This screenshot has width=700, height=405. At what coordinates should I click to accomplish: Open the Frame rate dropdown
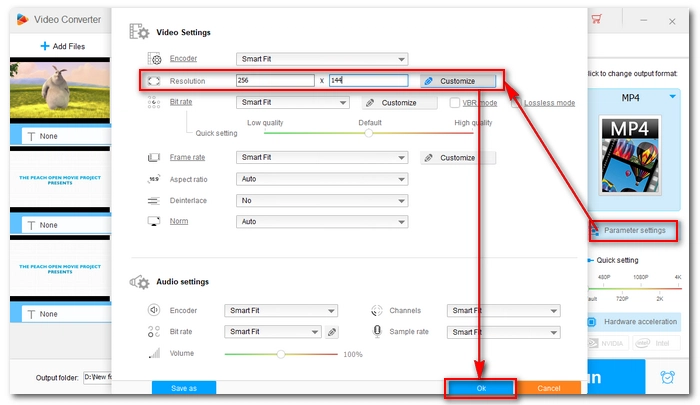click(322, 157)
